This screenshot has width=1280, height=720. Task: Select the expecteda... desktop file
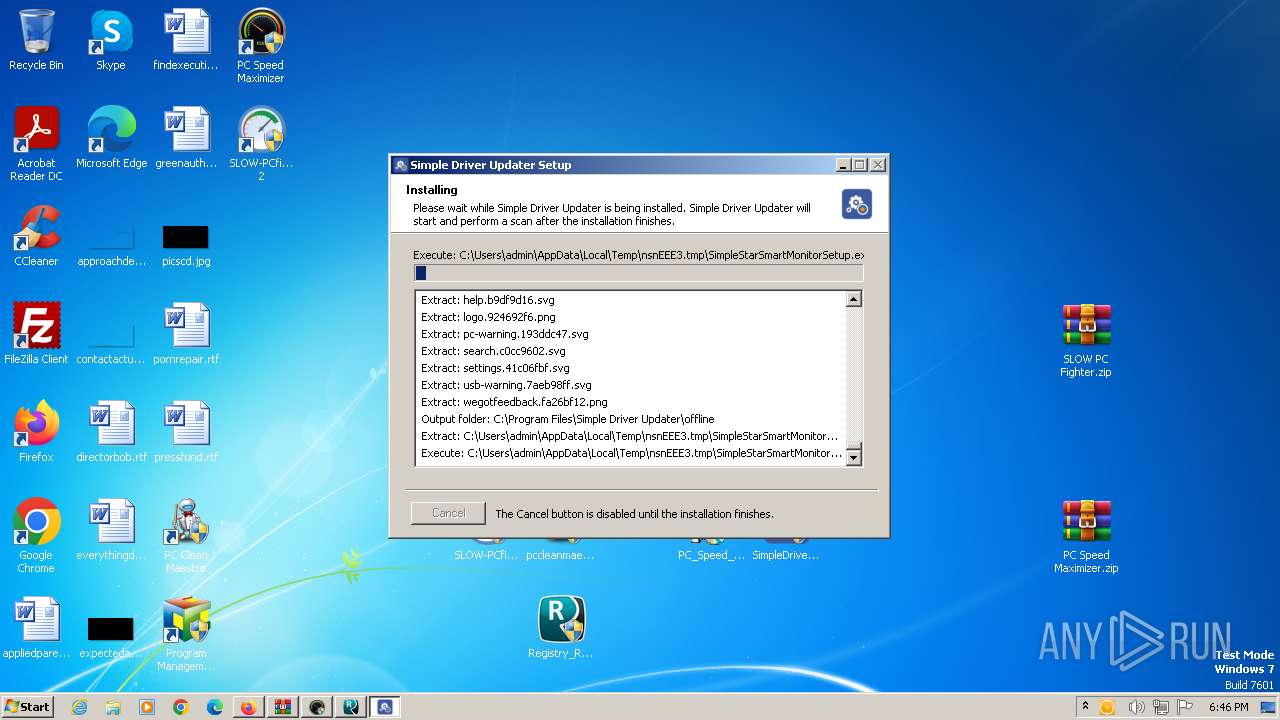(111, 634)
